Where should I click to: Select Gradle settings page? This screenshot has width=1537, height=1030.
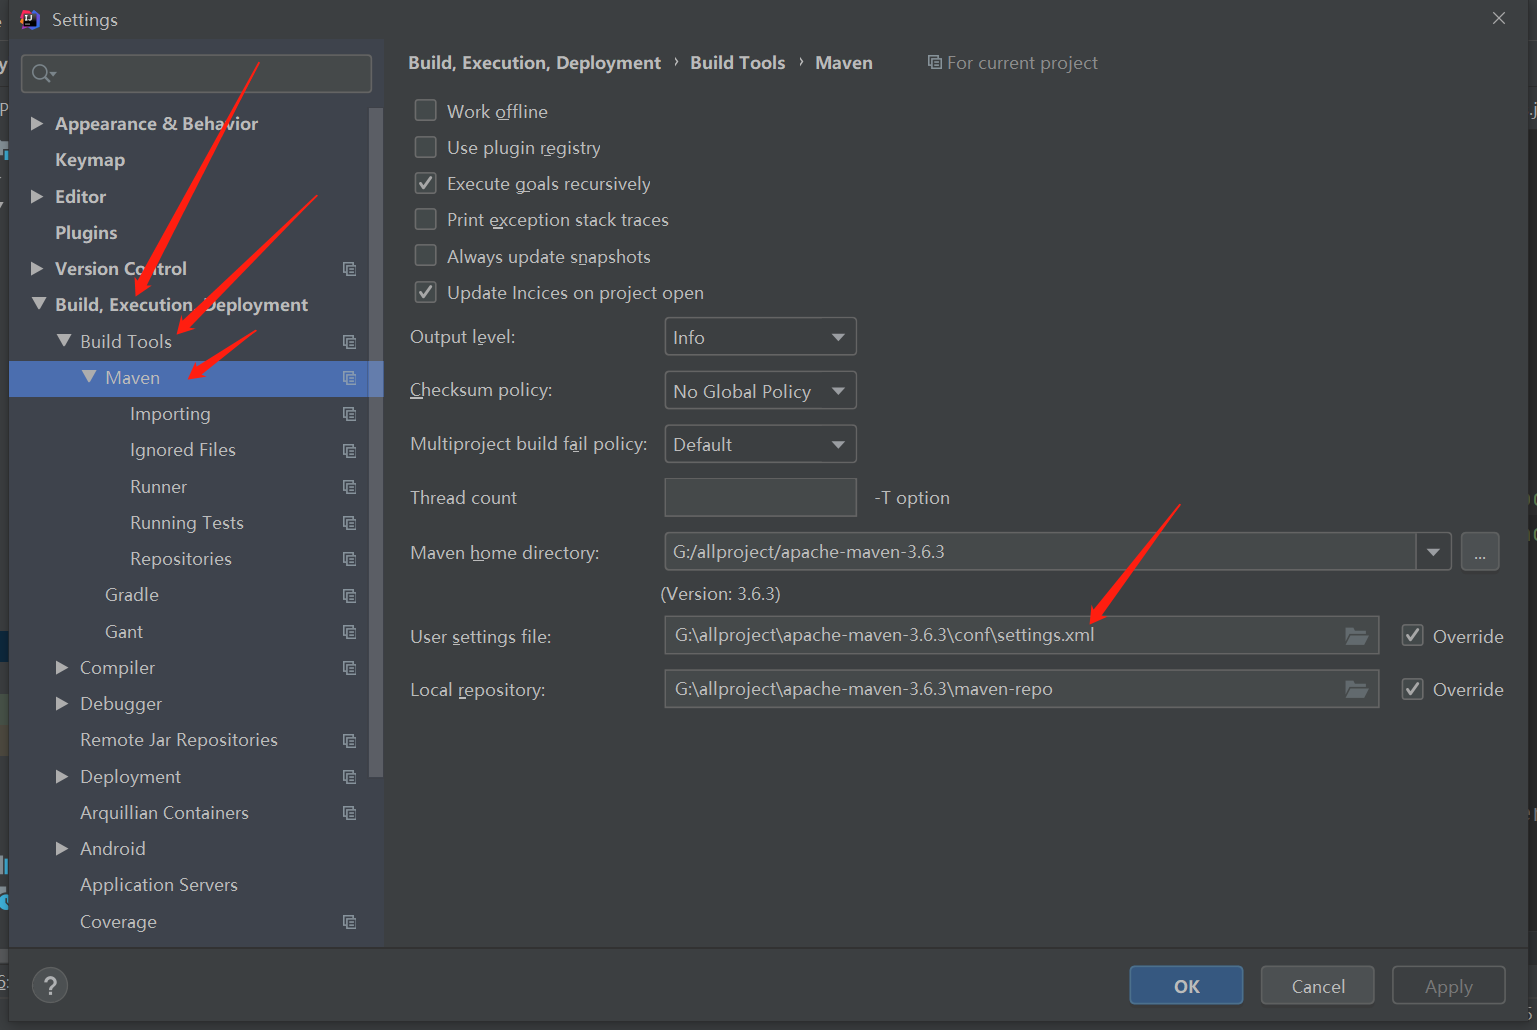tap(132, 595)
